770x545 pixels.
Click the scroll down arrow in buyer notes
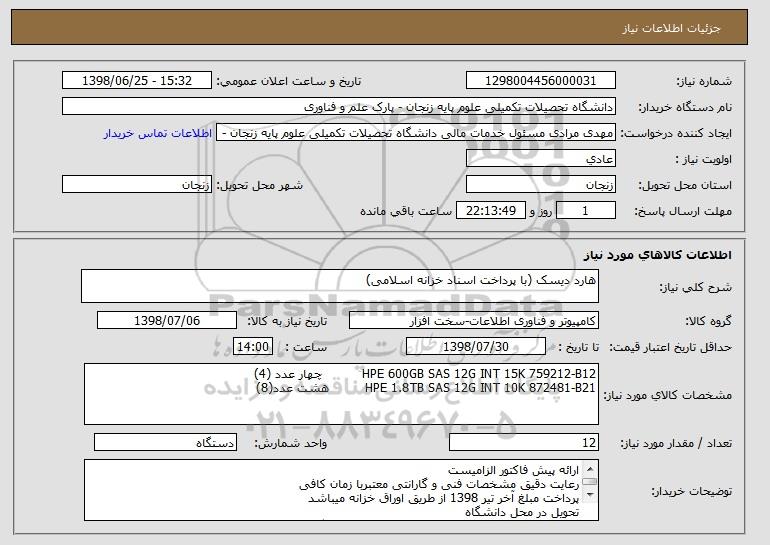click(x=590, y=495)
